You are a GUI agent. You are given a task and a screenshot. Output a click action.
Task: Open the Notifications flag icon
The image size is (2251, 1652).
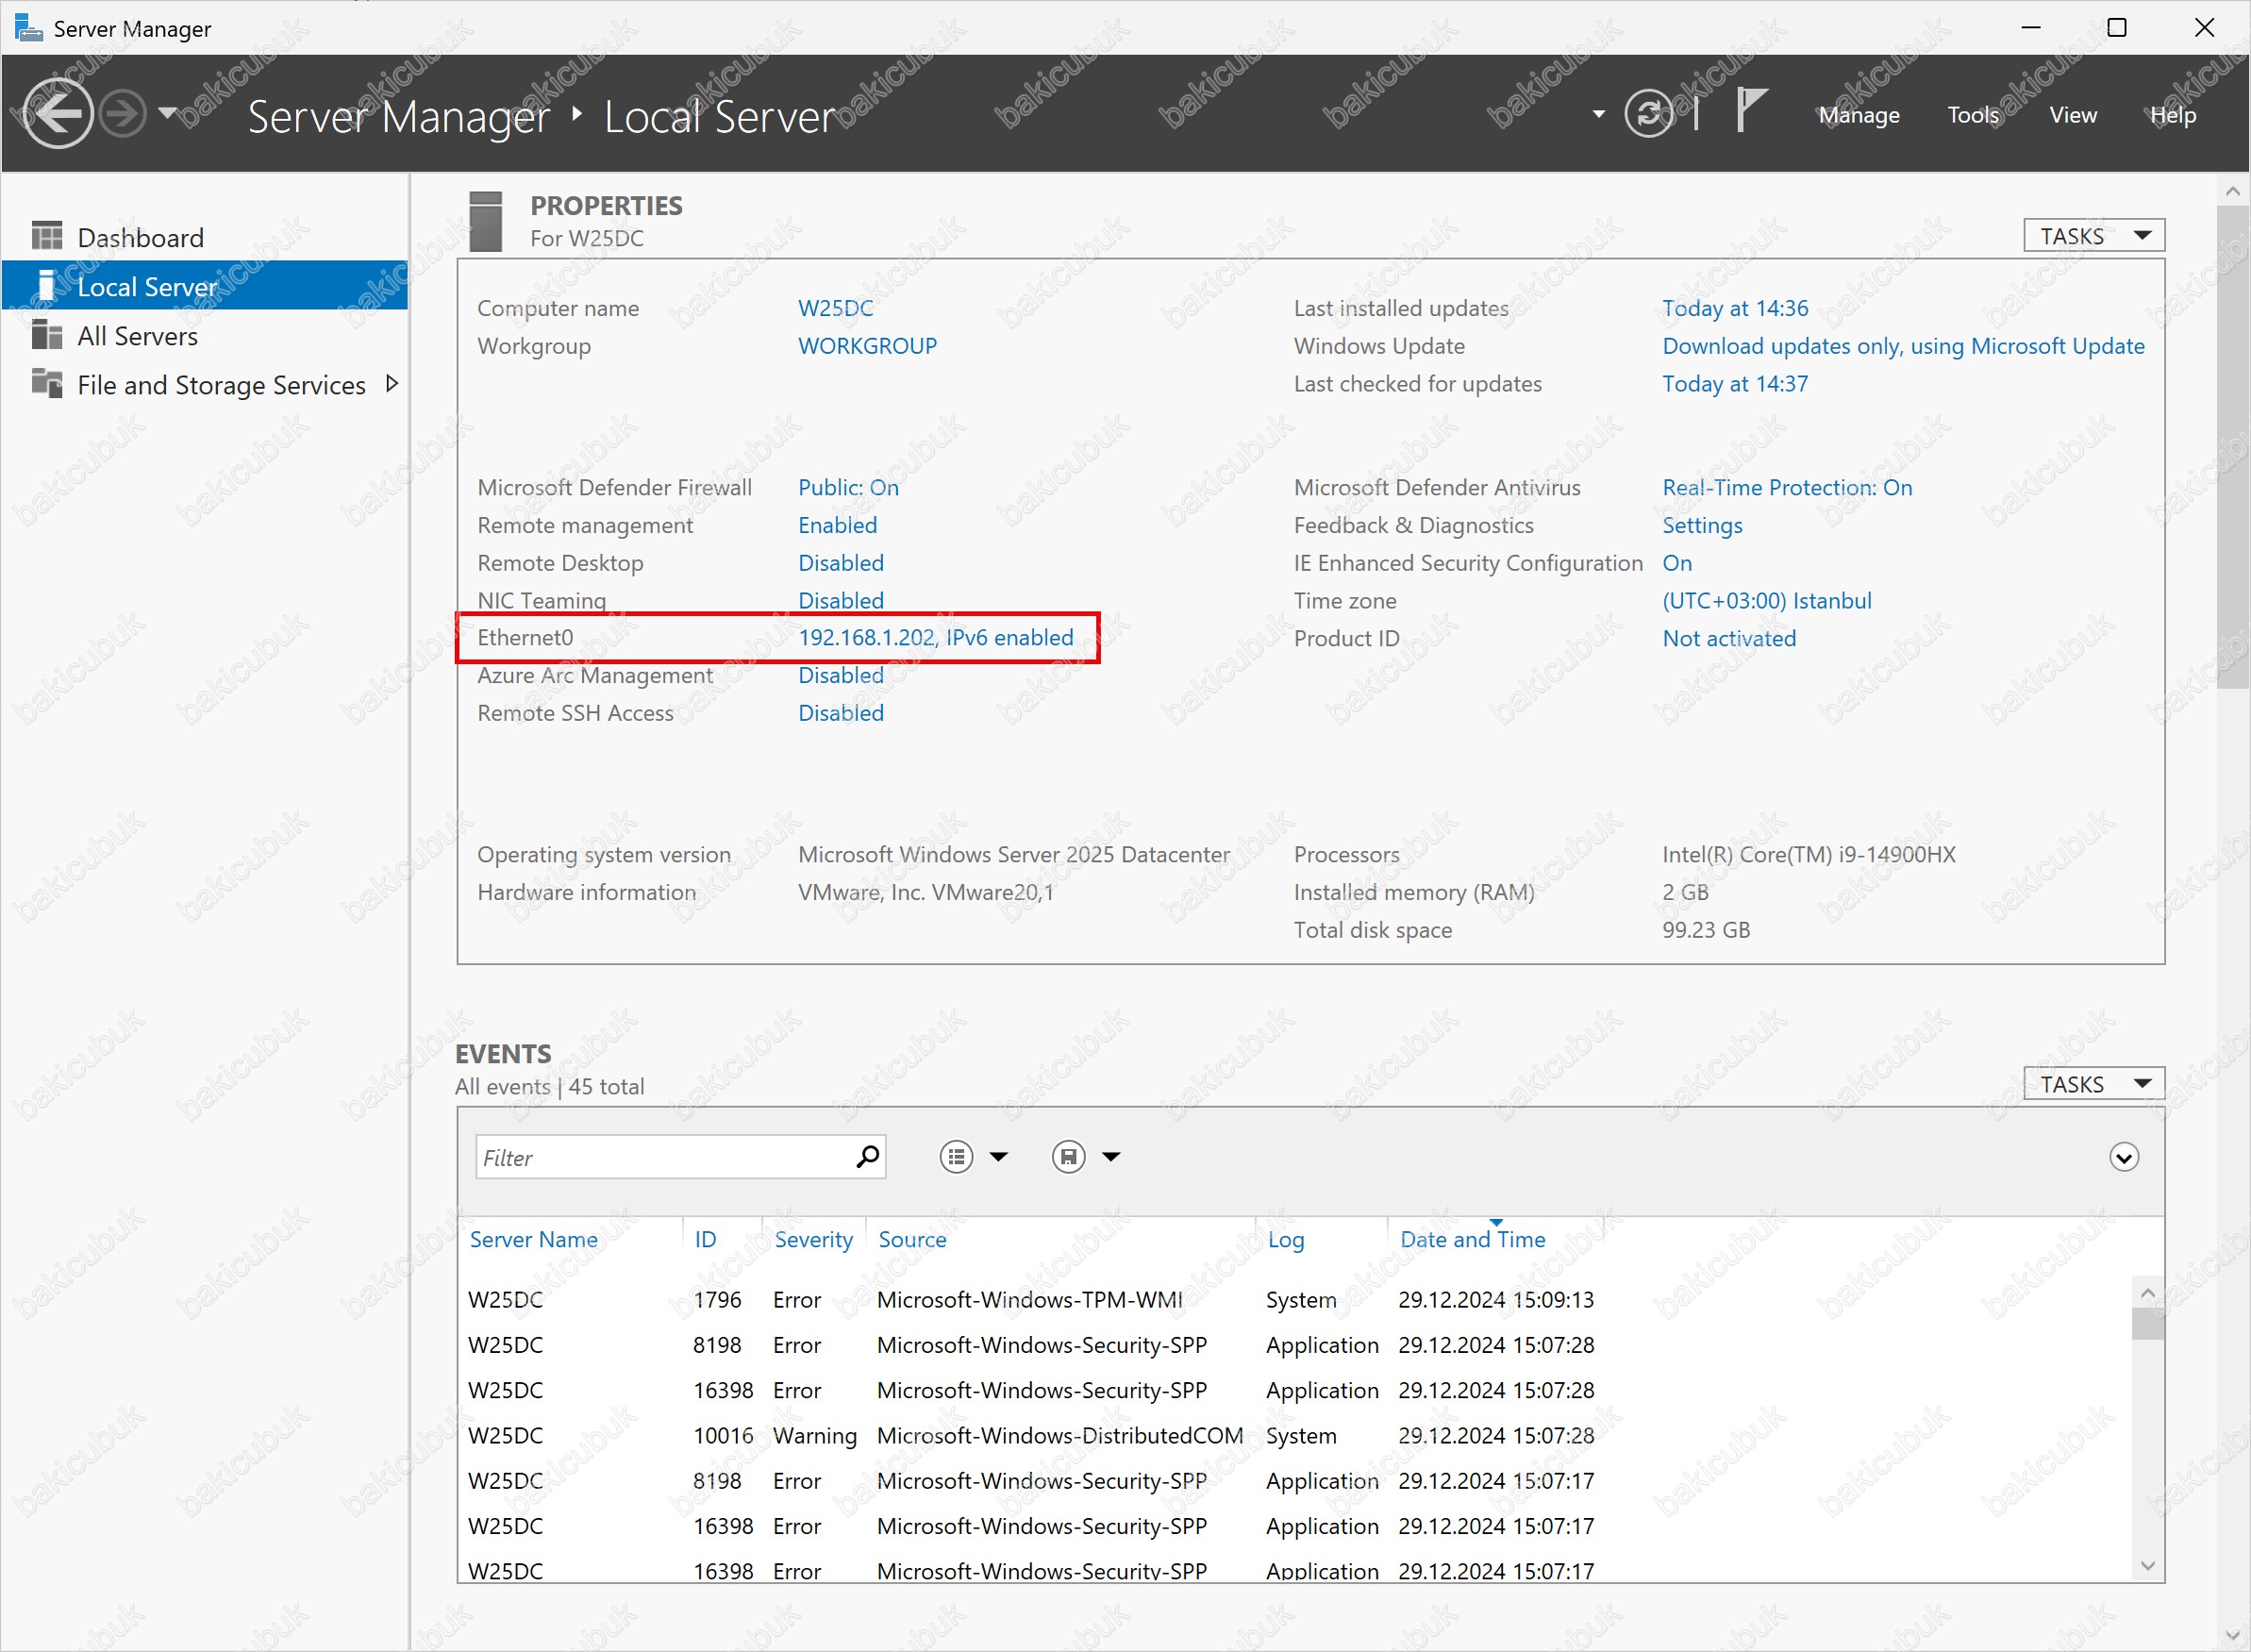pos(1750,111)
